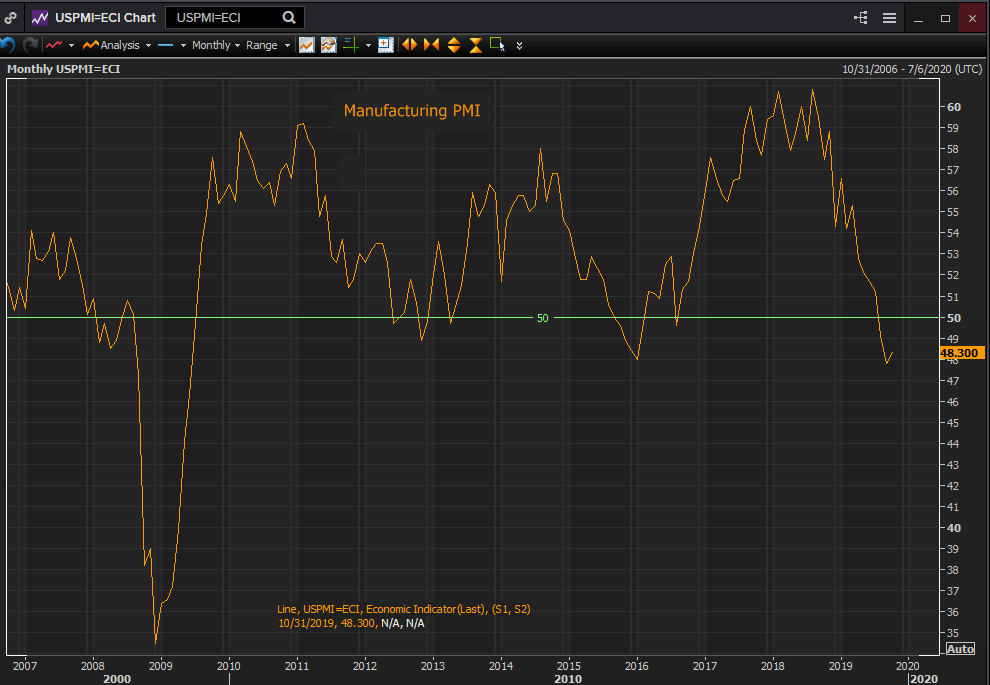
Task: Open the Analysis dropdown
Action: (x=118, y=45)
